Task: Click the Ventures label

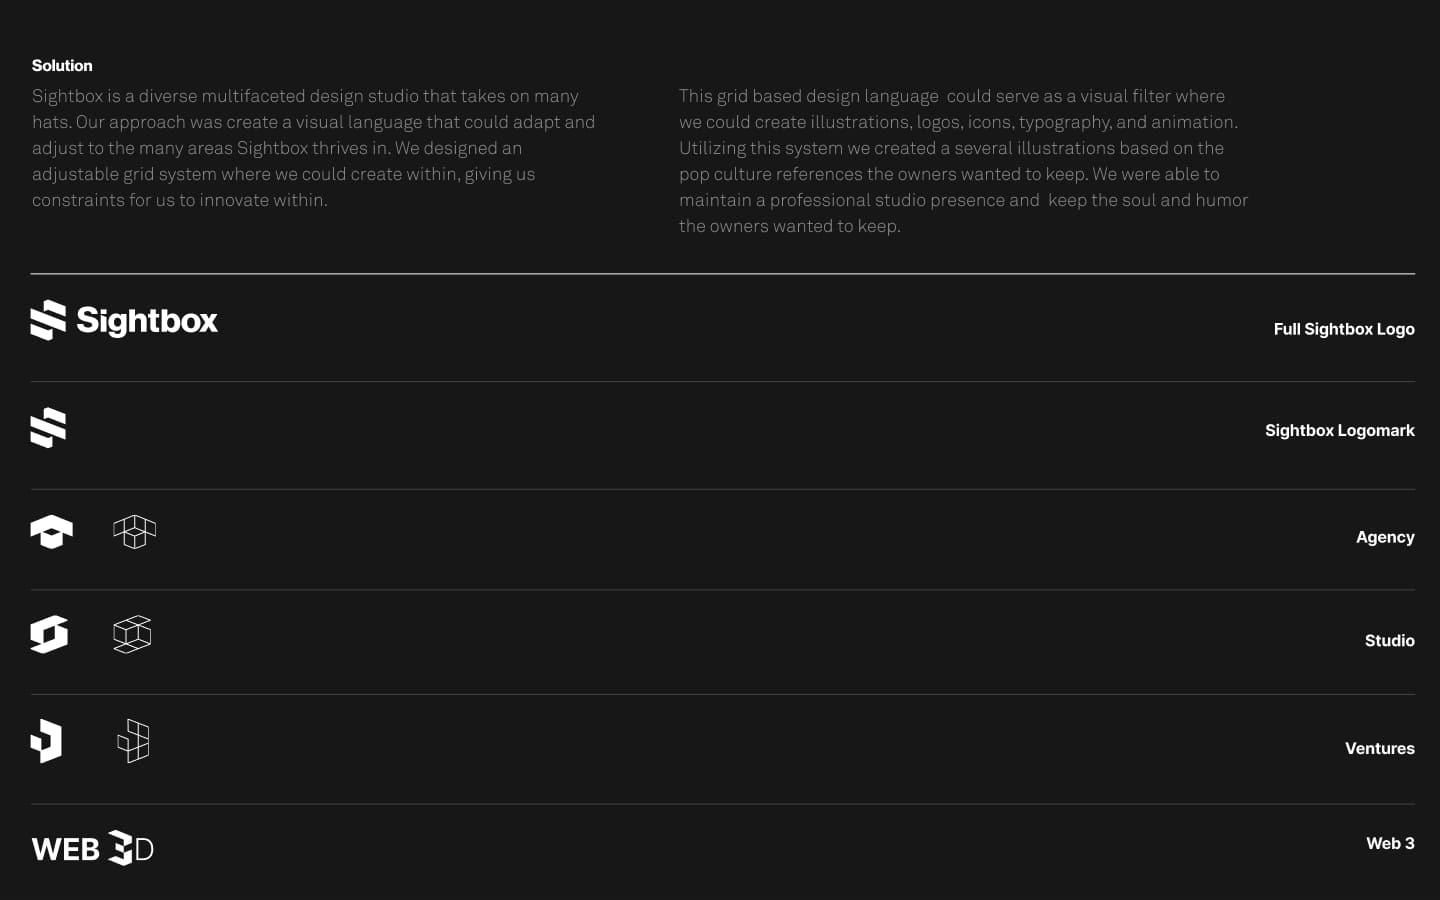Action: tap(1380, 748)
